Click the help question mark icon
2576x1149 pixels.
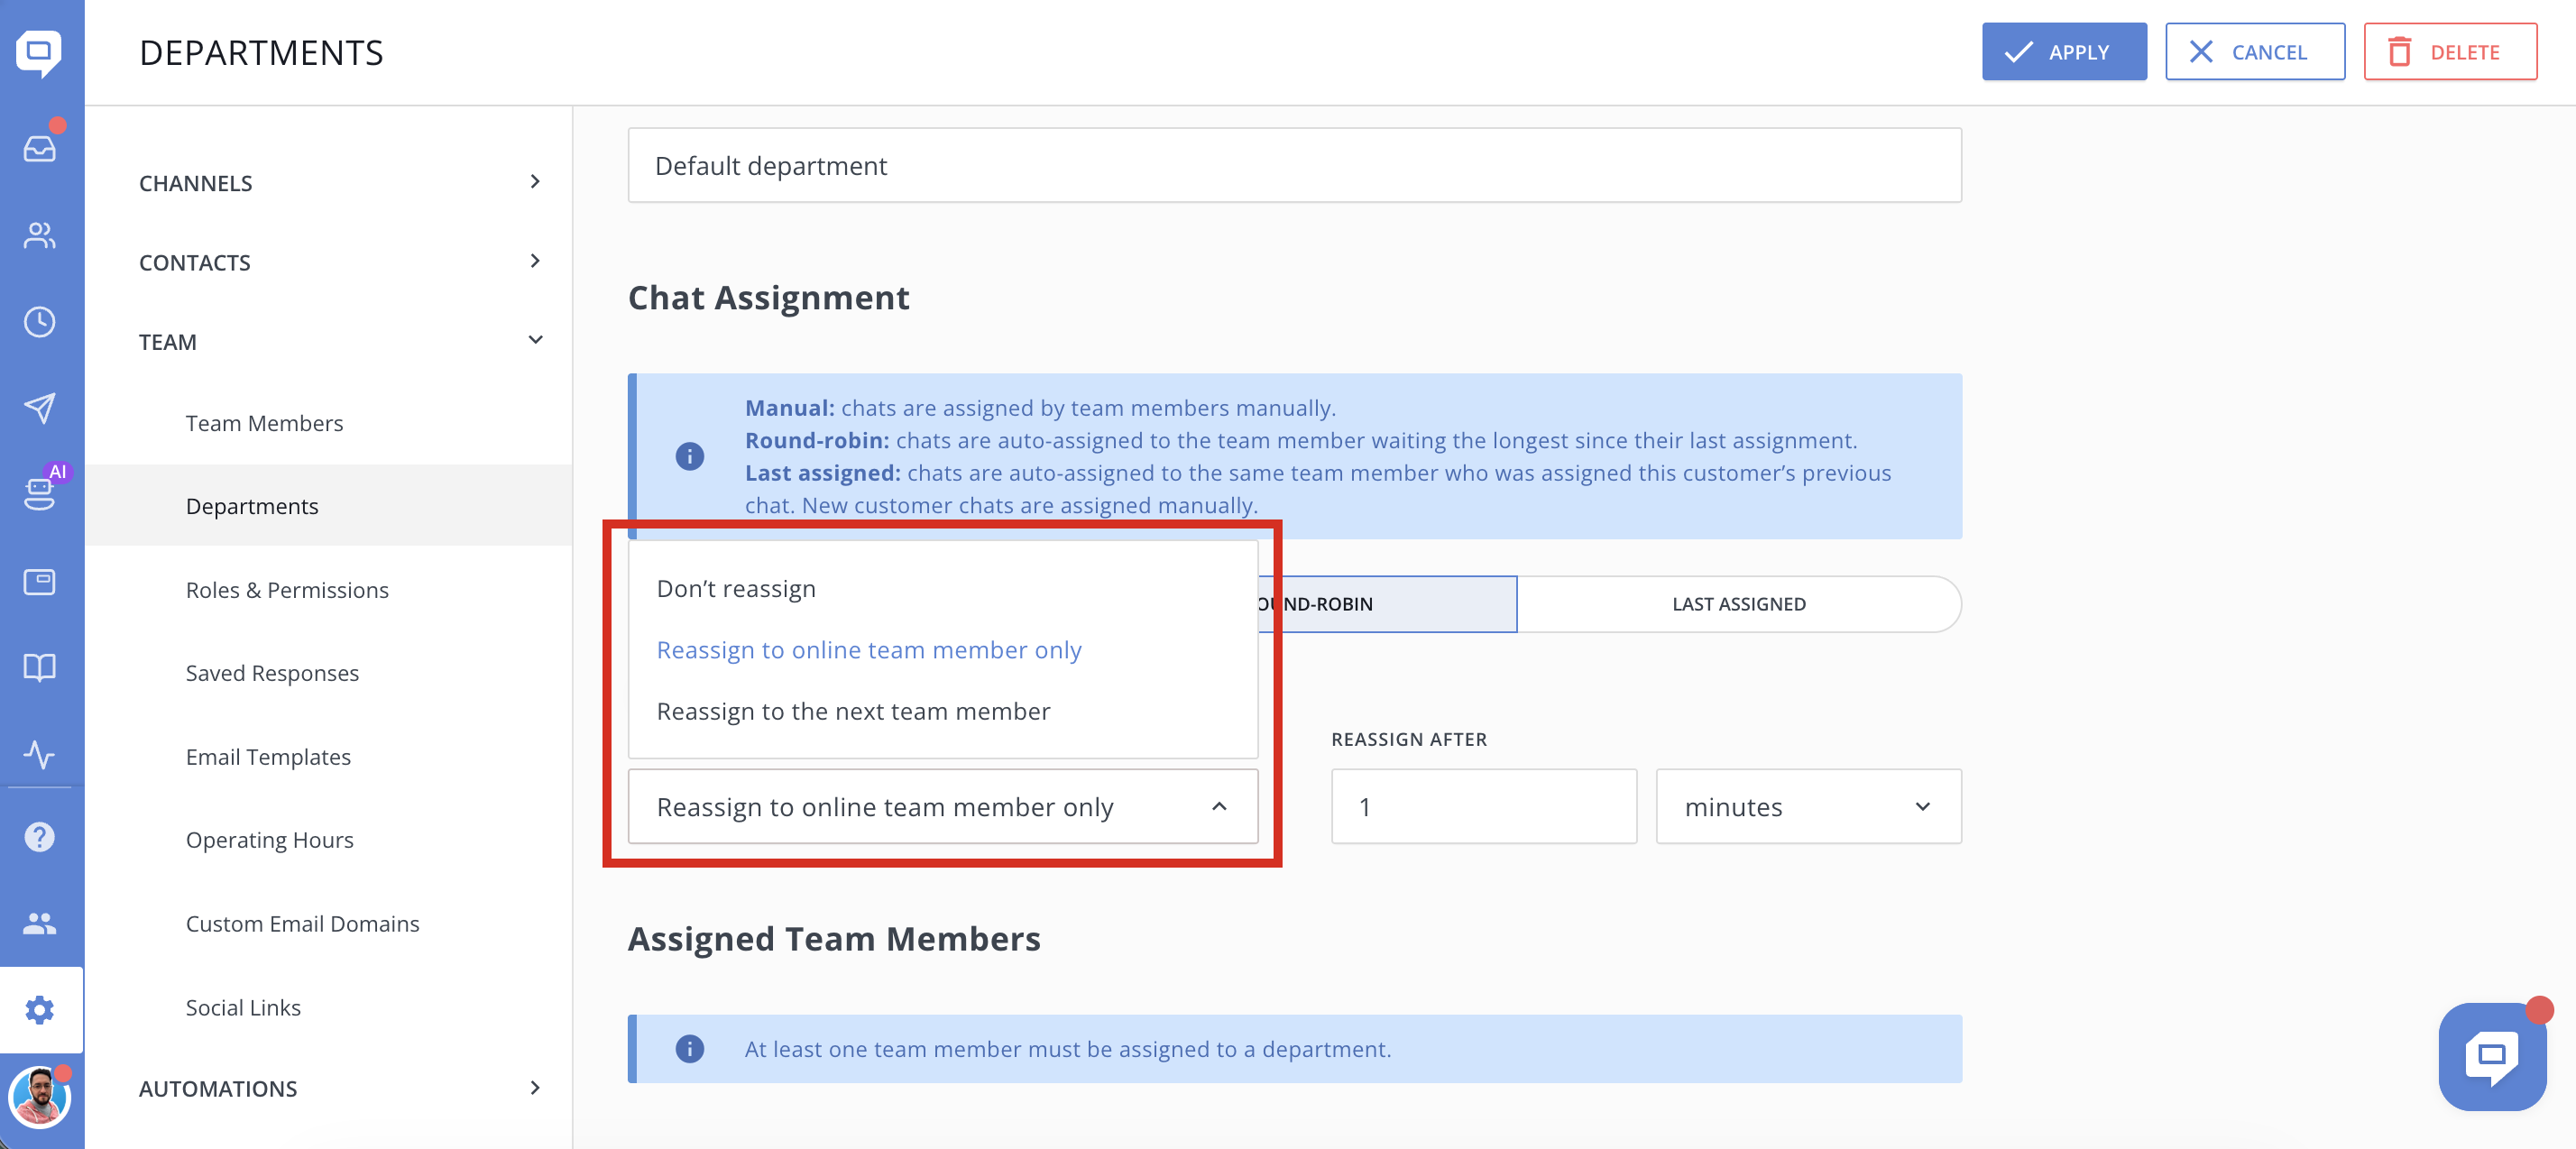[x=40, y=837]
